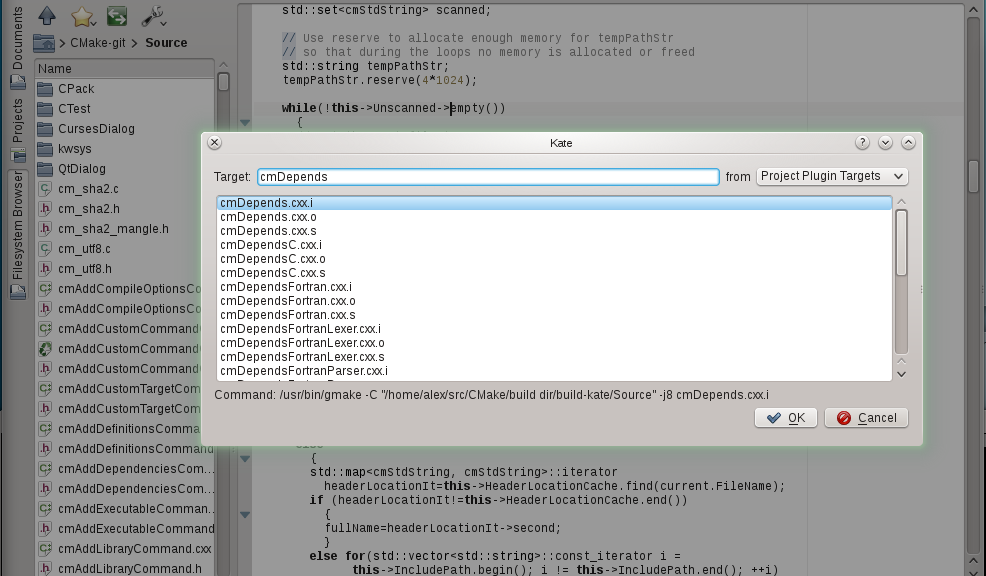Click the dialog help question-mark icon
Viewport: 986px width, 576px height.
(863, 143)
